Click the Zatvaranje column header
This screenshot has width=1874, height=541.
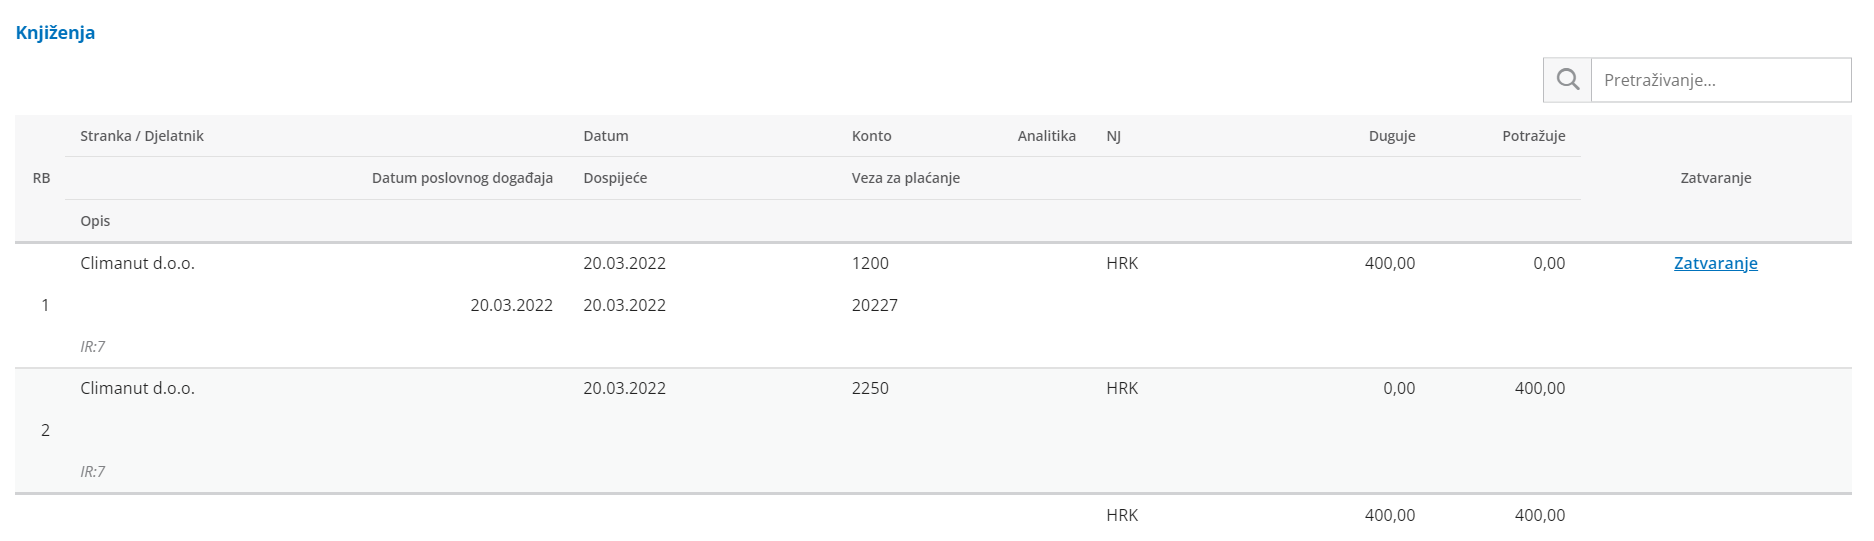pos(1715,178)
